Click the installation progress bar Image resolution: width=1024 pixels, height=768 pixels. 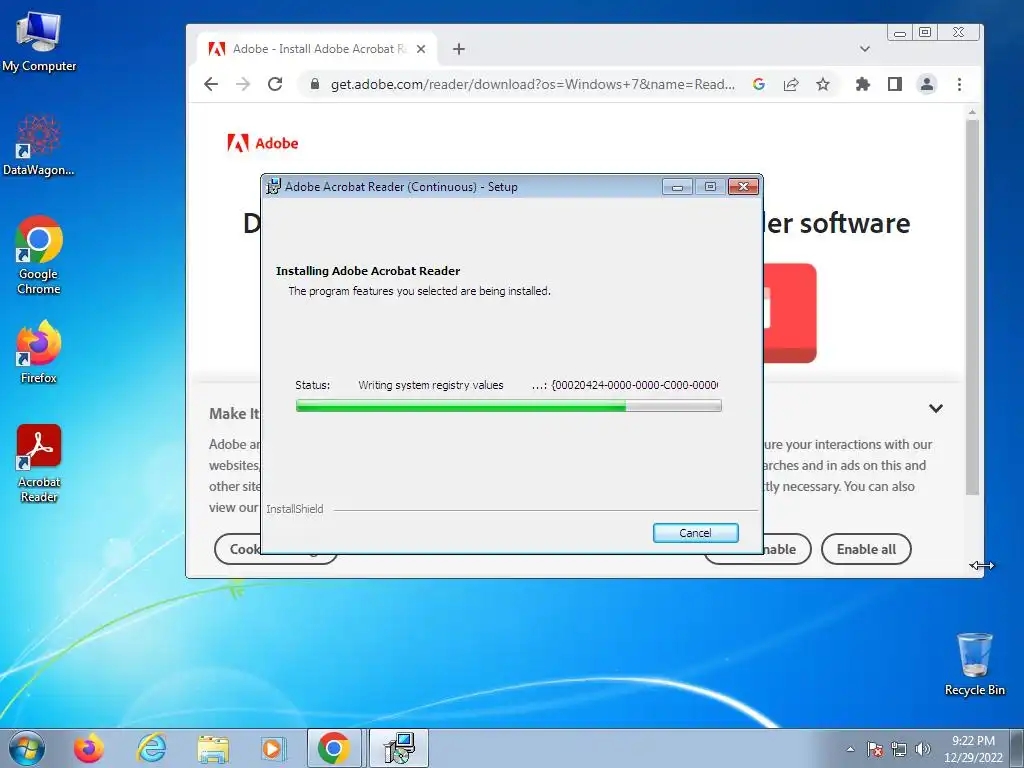[508, 406]
